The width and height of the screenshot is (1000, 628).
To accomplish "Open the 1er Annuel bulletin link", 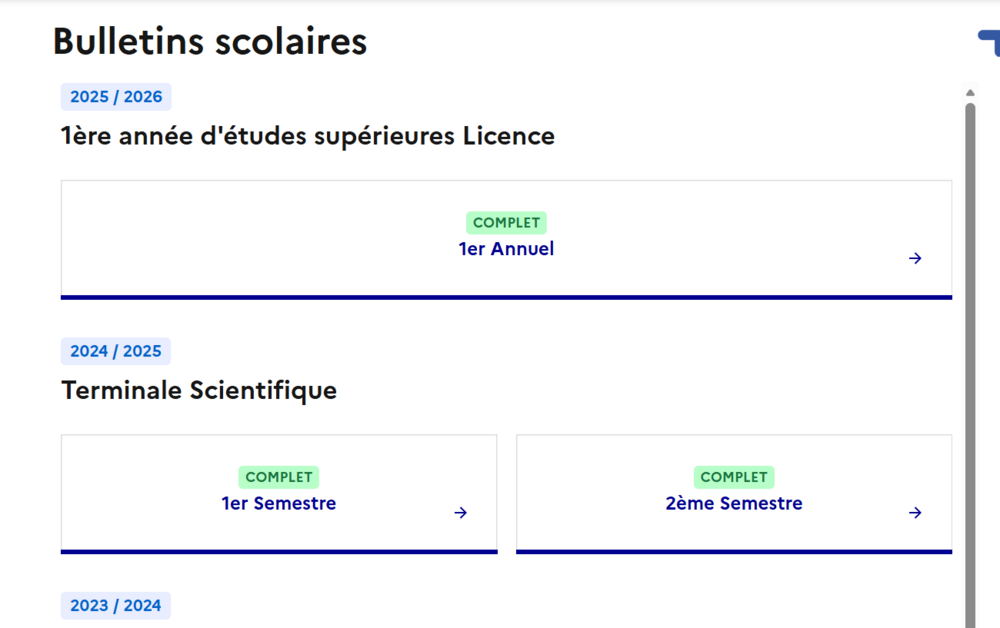I will 506,249.
